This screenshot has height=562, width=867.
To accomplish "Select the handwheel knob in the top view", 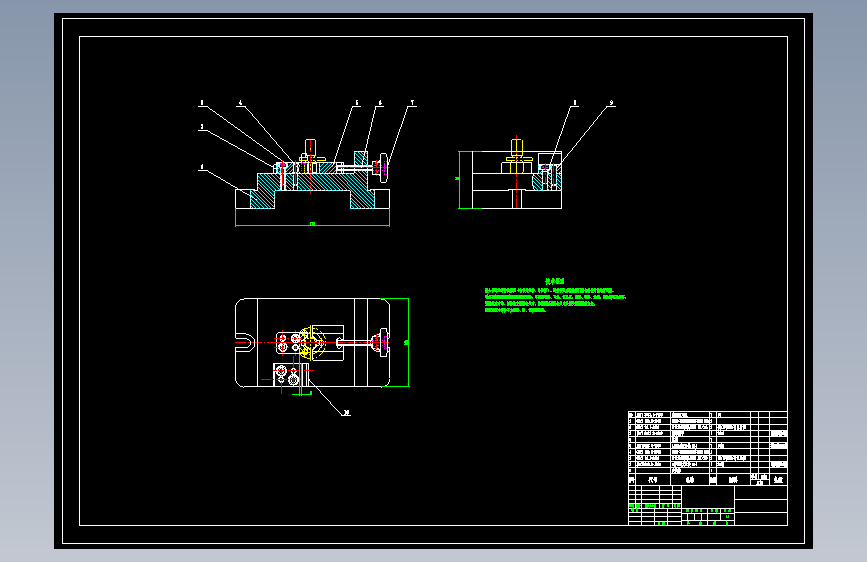I will 383,343.
